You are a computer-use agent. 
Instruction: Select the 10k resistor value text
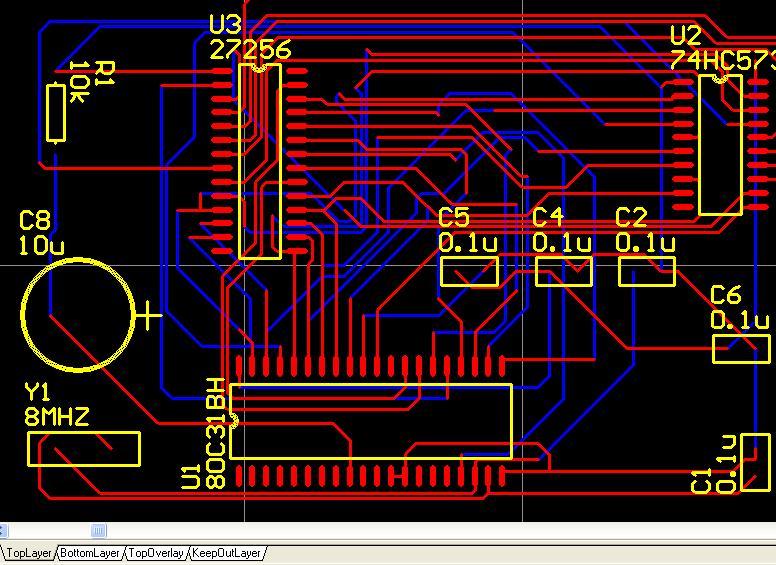click(x=78, y=82)
